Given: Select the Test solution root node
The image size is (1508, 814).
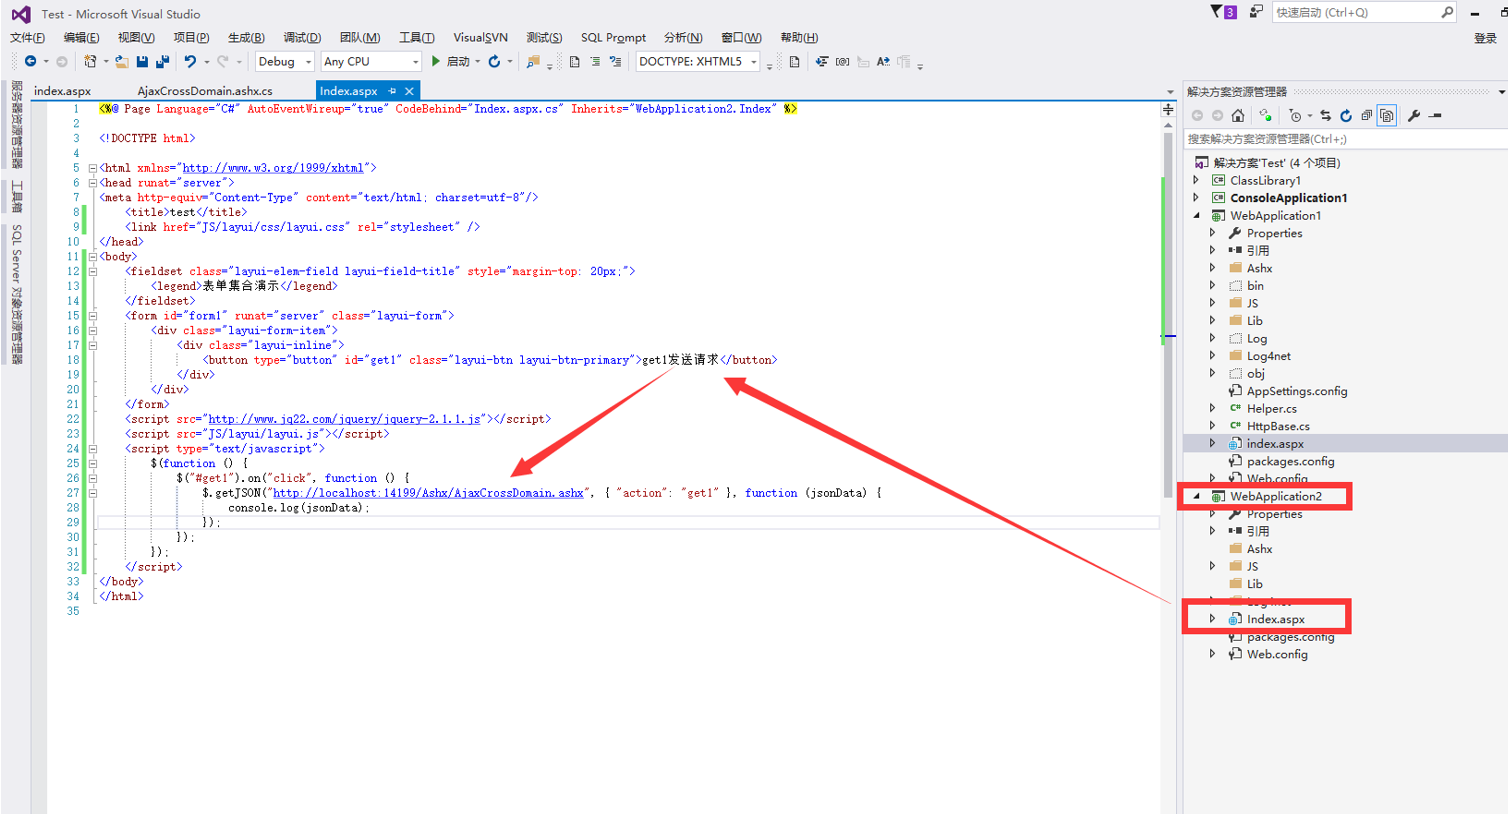Looking at the screenshot, I should coord(1277,163).
